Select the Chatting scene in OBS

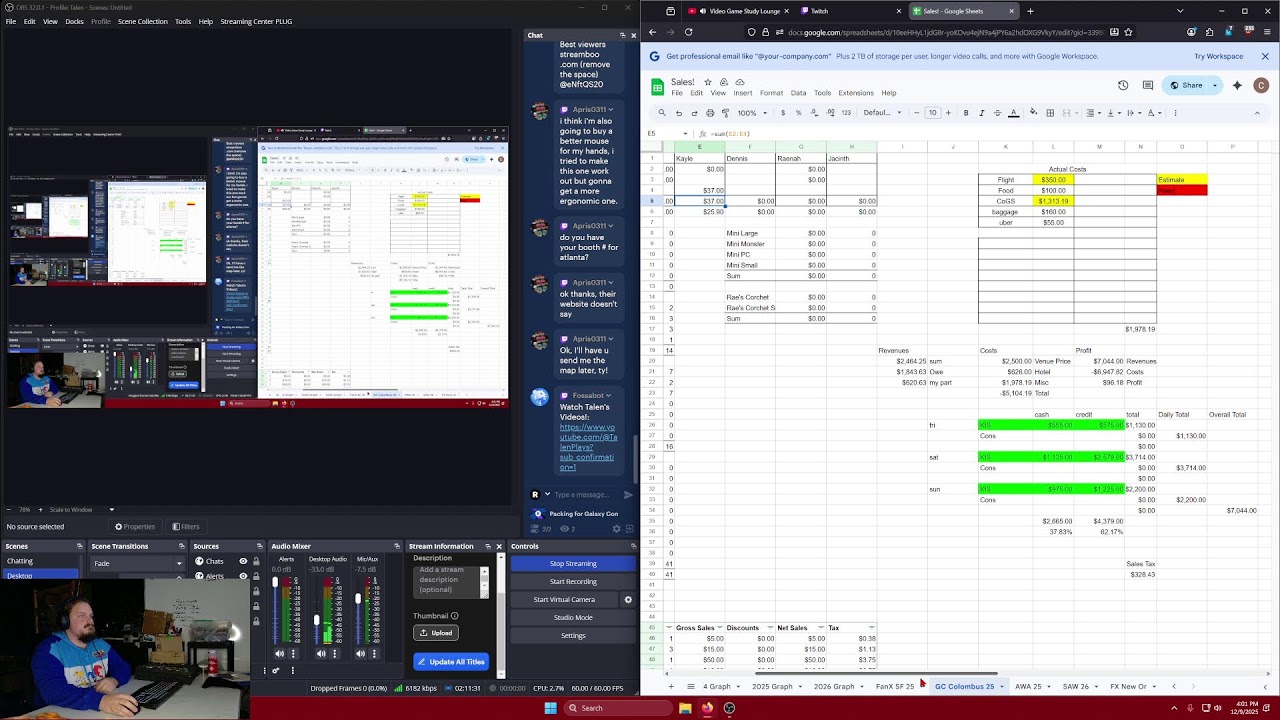(x=20, y=562)
